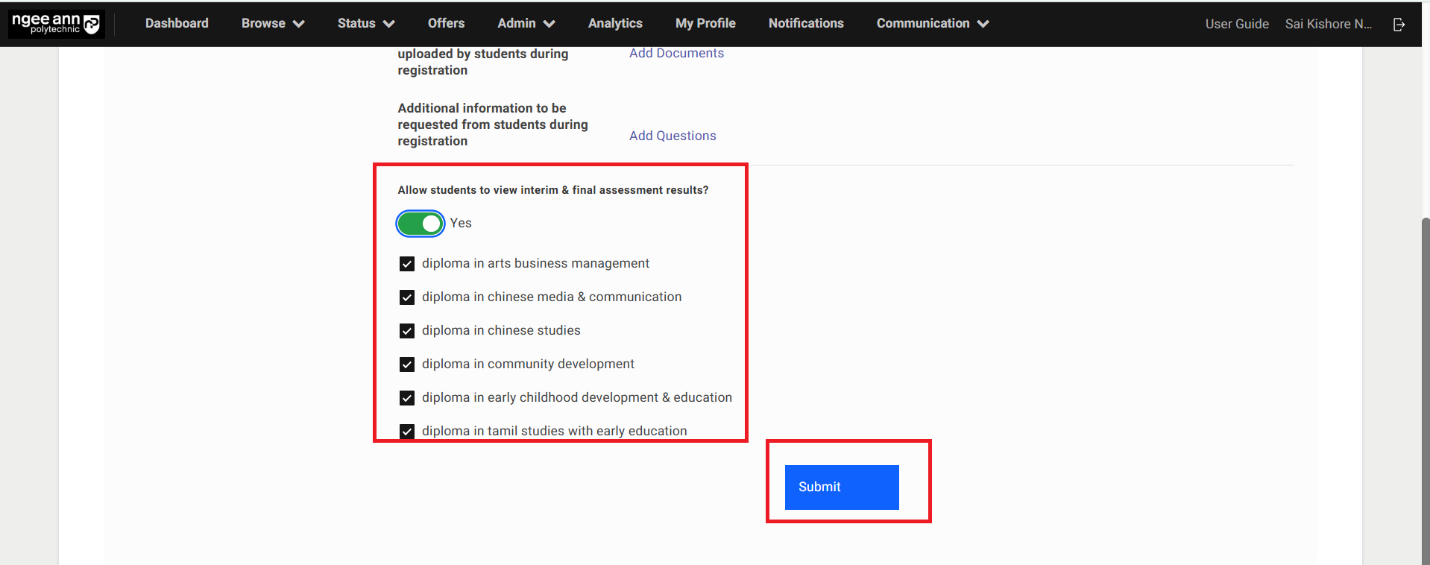Uncheck diploma in arts business management
The image size is (1430, 565).
pos(407,264)
